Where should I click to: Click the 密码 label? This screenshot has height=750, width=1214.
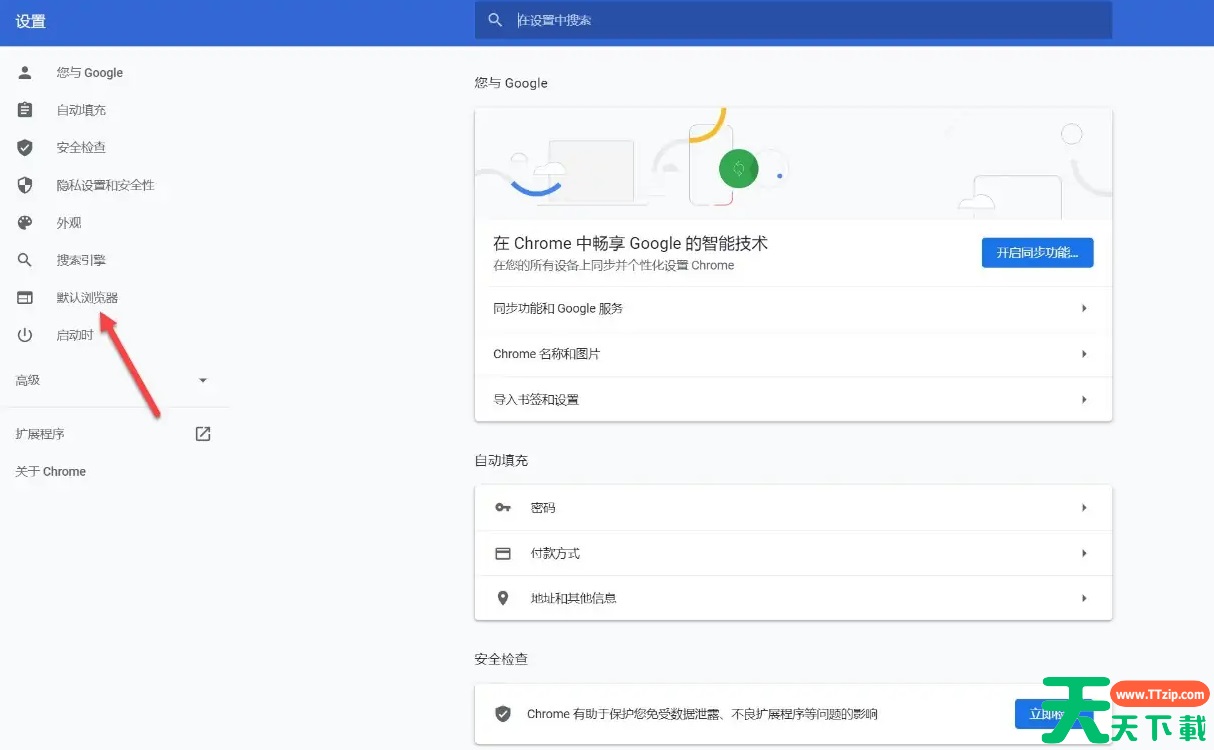tap(543, 508)
